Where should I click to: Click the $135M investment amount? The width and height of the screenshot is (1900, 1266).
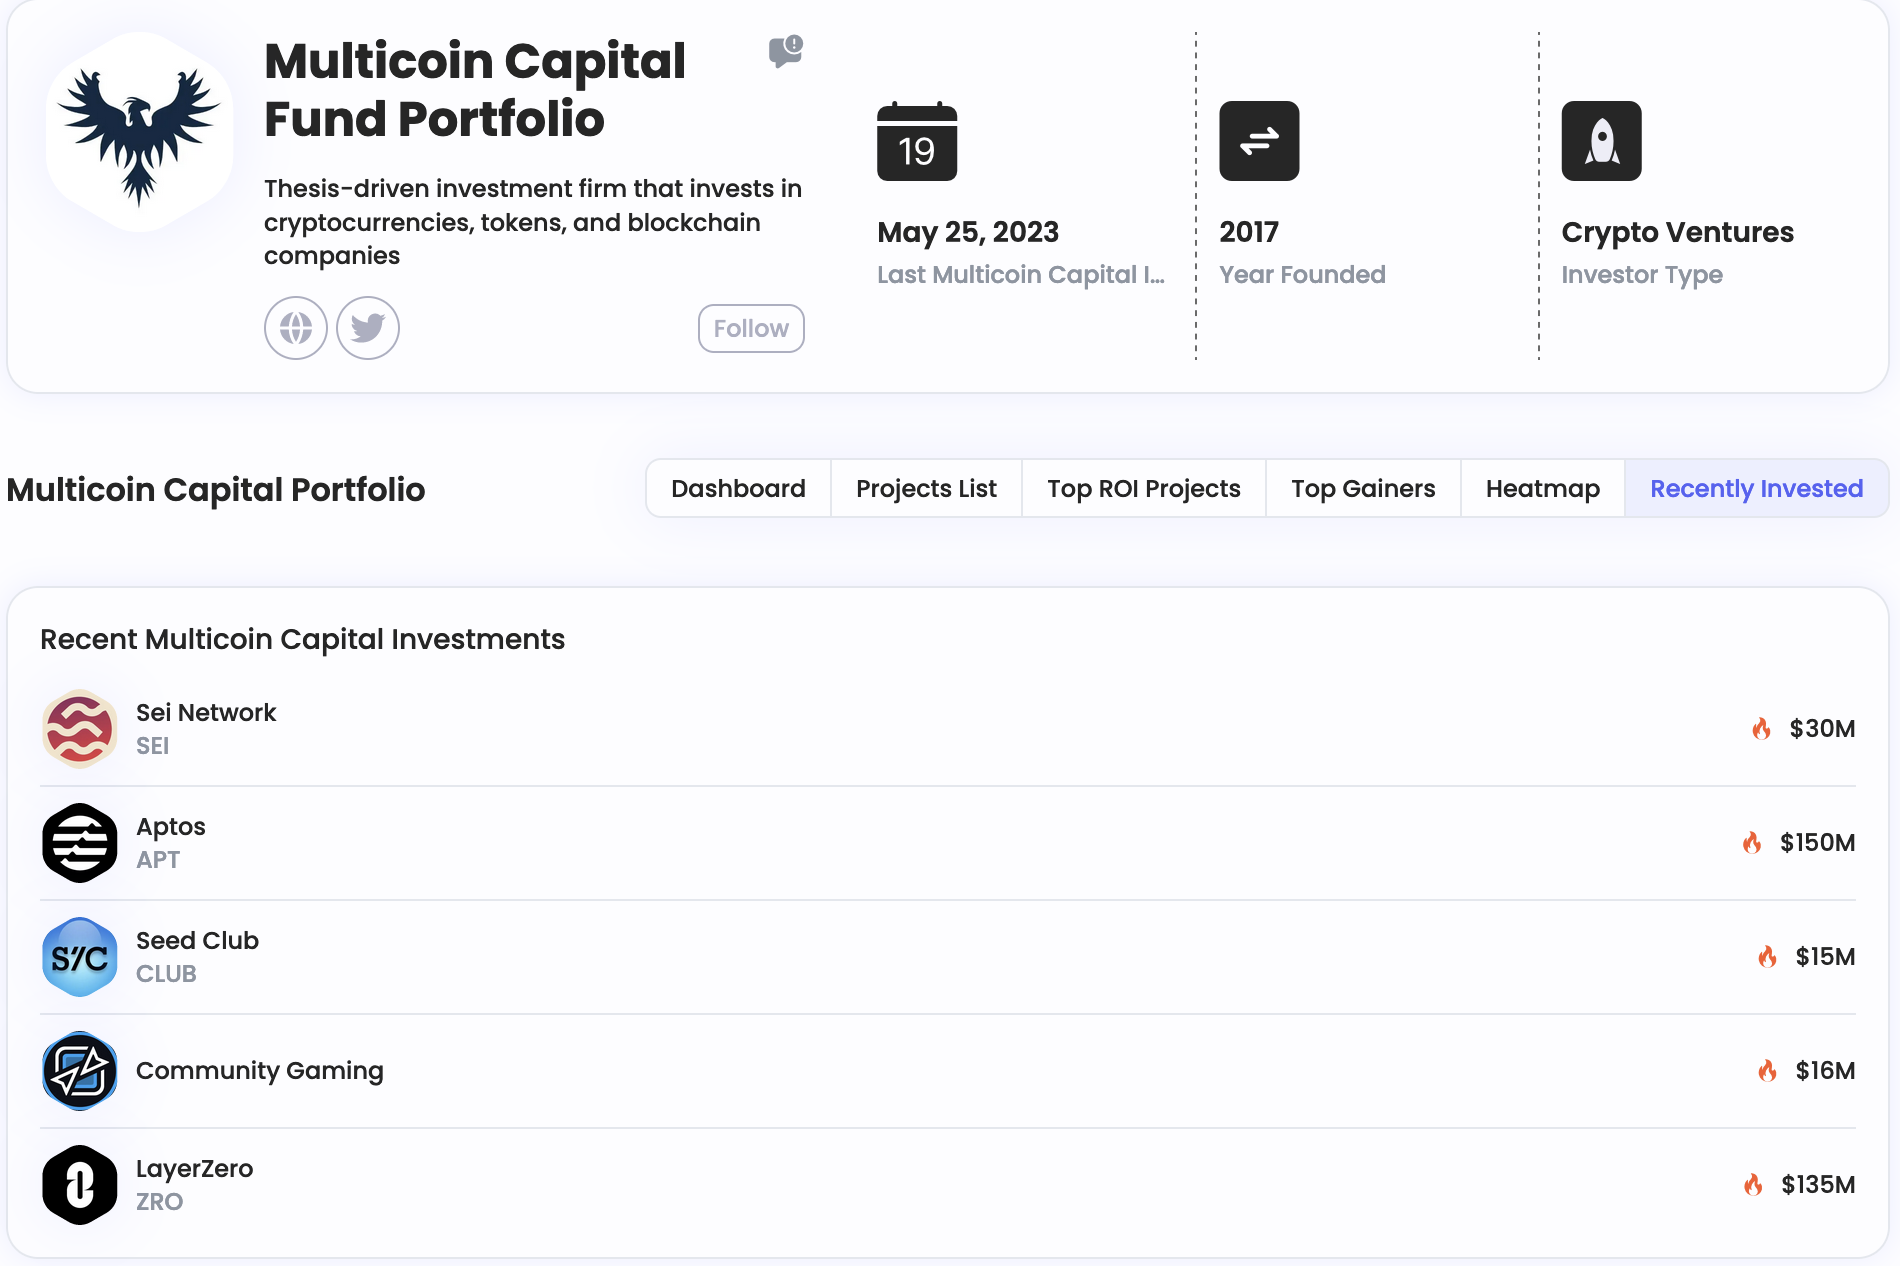click(1818, 1184)
